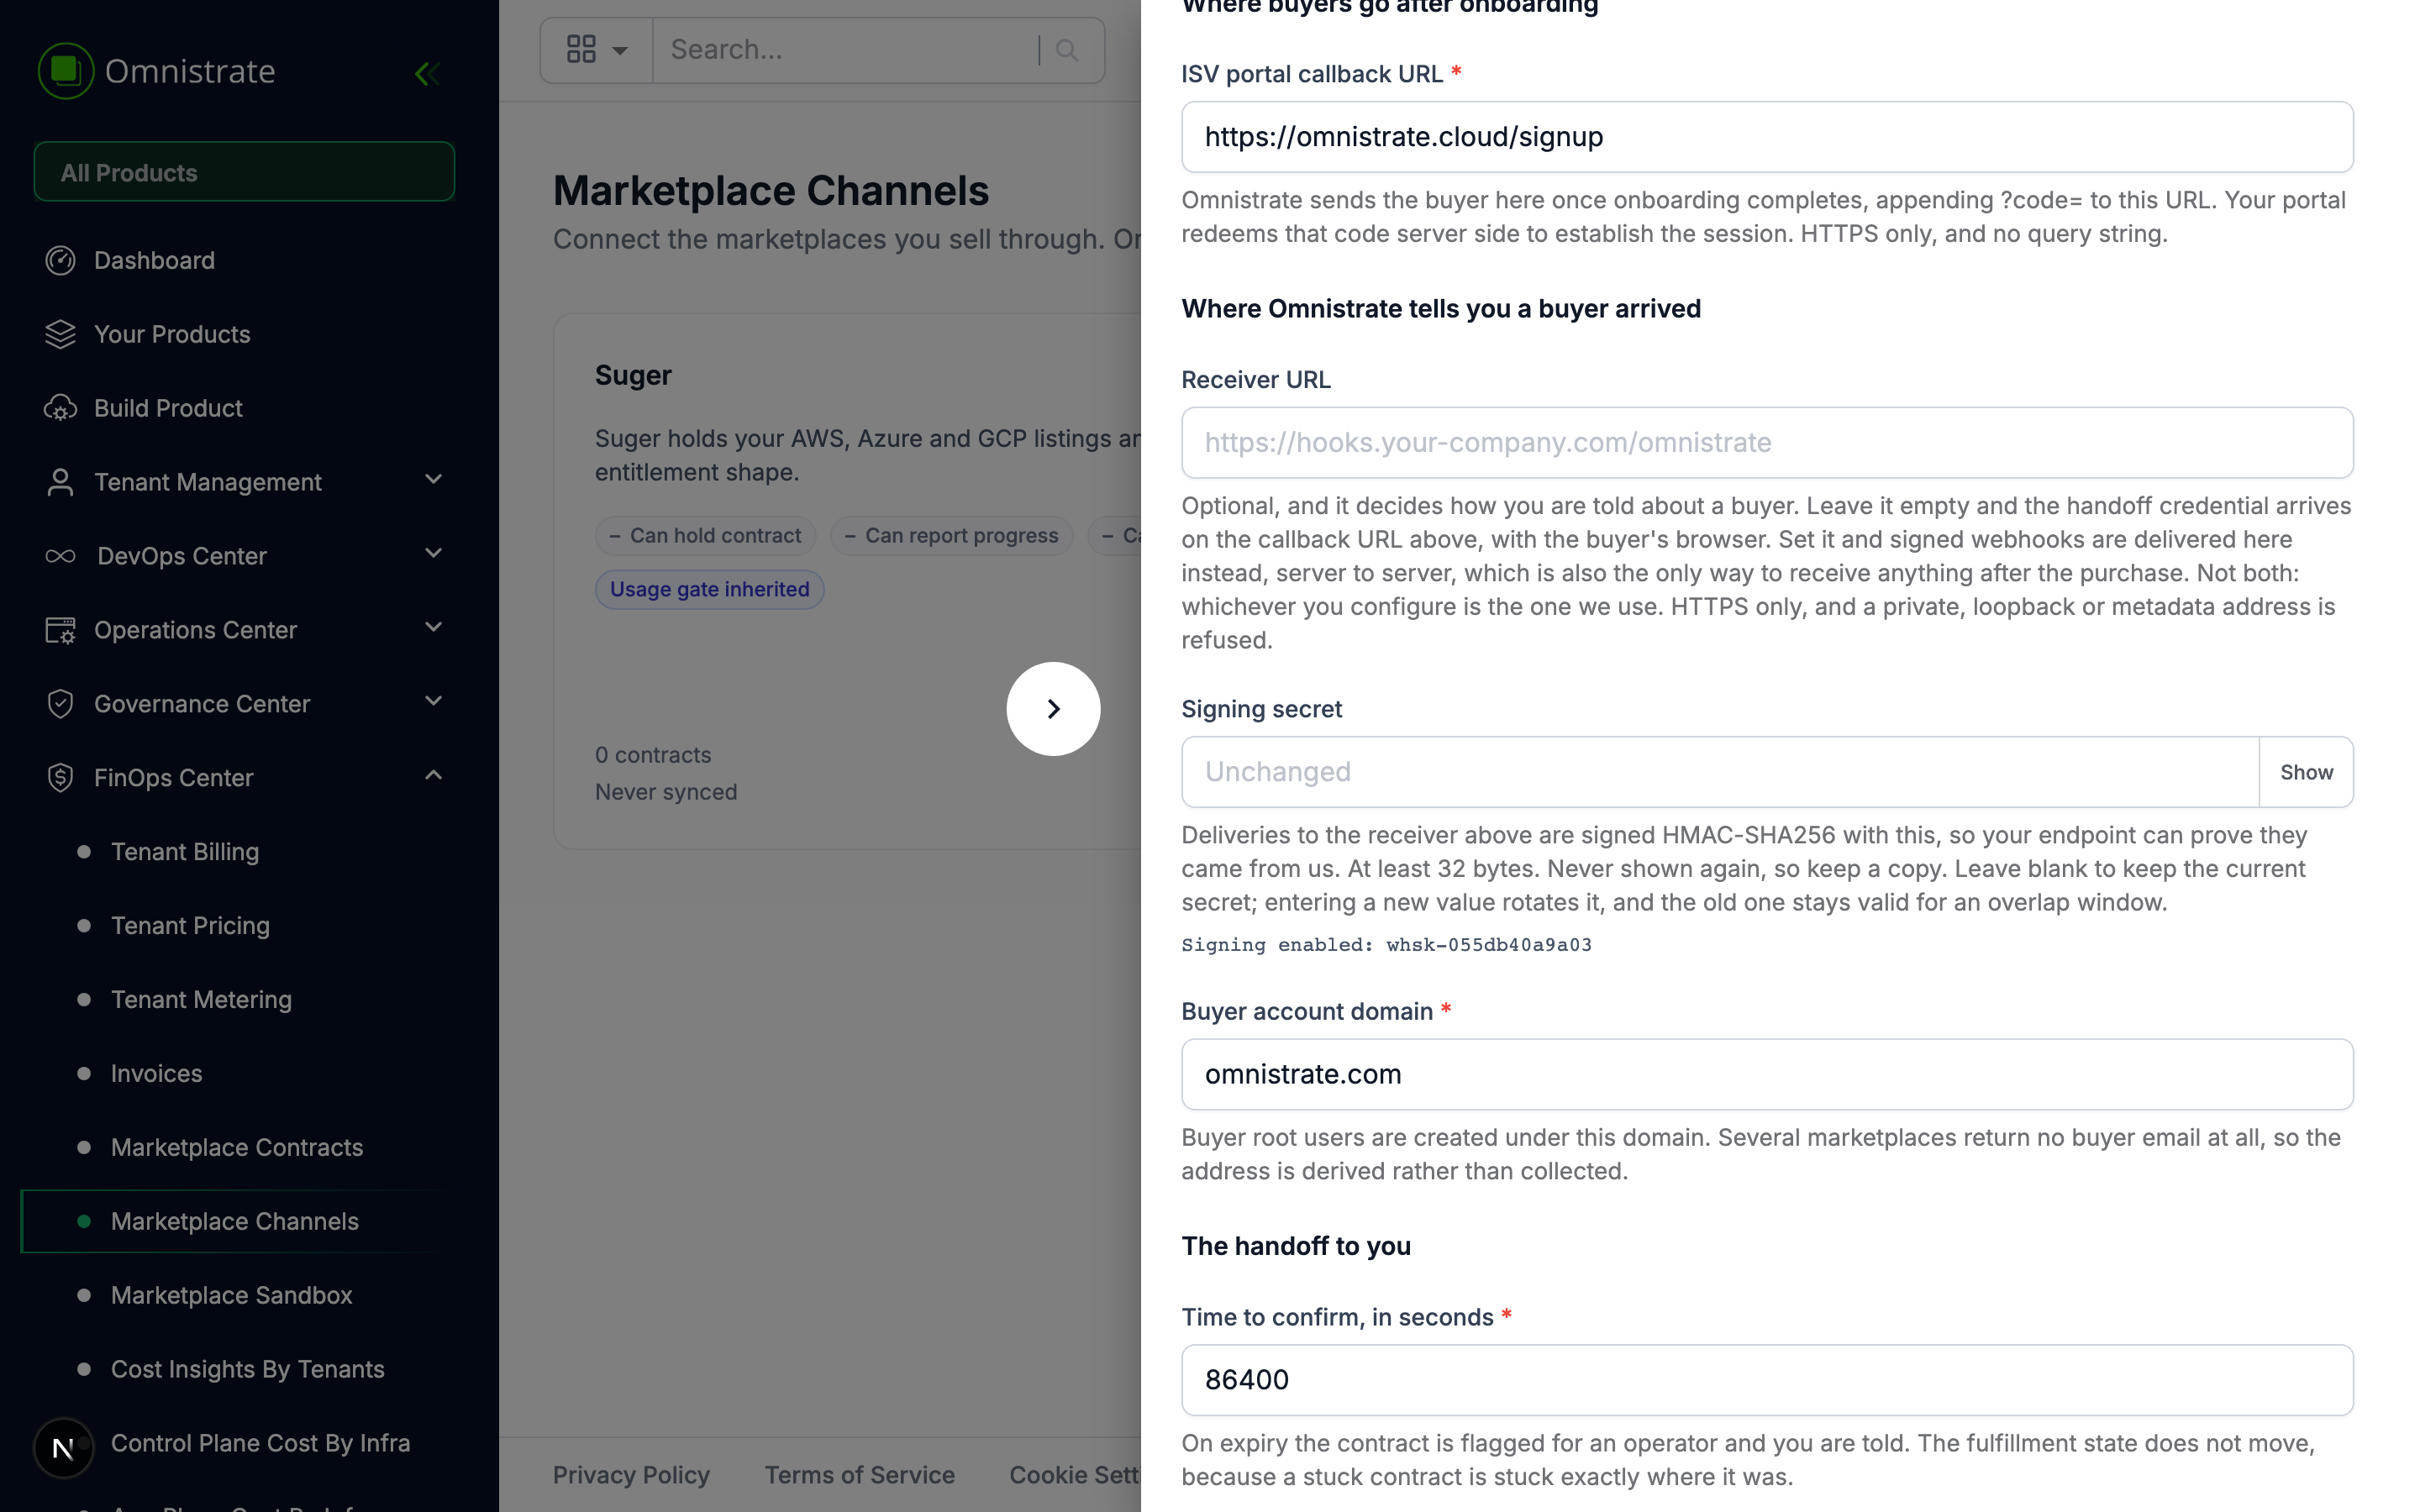Click the search magnifier icon

[x=1067, y=50]
